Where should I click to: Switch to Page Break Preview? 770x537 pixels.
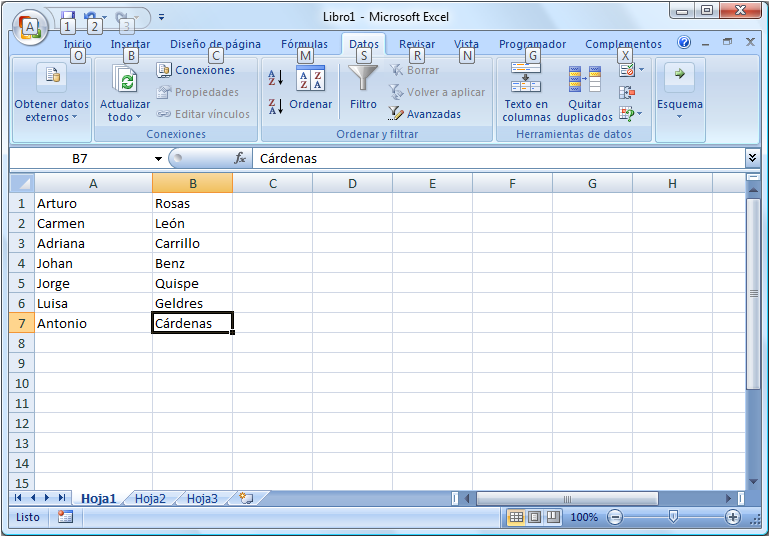[553, 517]
